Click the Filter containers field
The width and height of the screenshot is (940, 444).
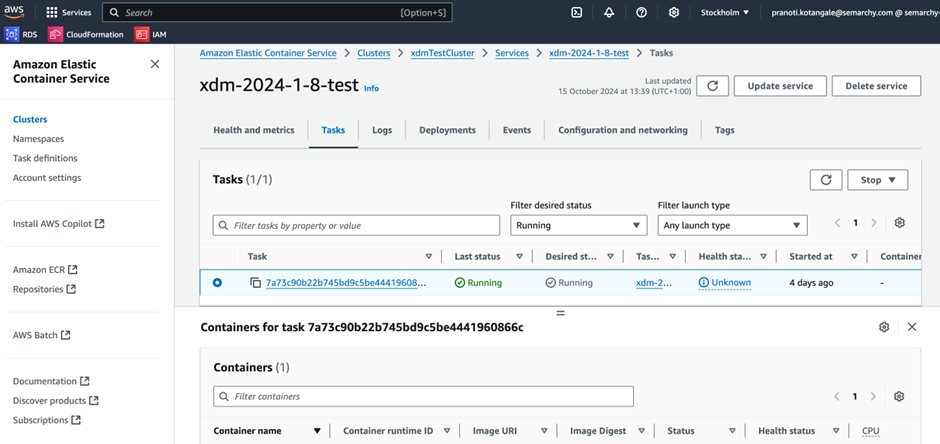423,397
